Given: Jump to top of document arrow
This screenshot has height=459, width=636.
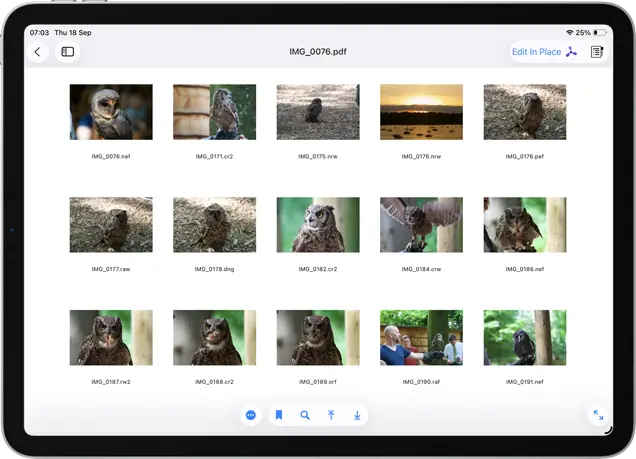Looking at the screenshot, I should point(331,415).
